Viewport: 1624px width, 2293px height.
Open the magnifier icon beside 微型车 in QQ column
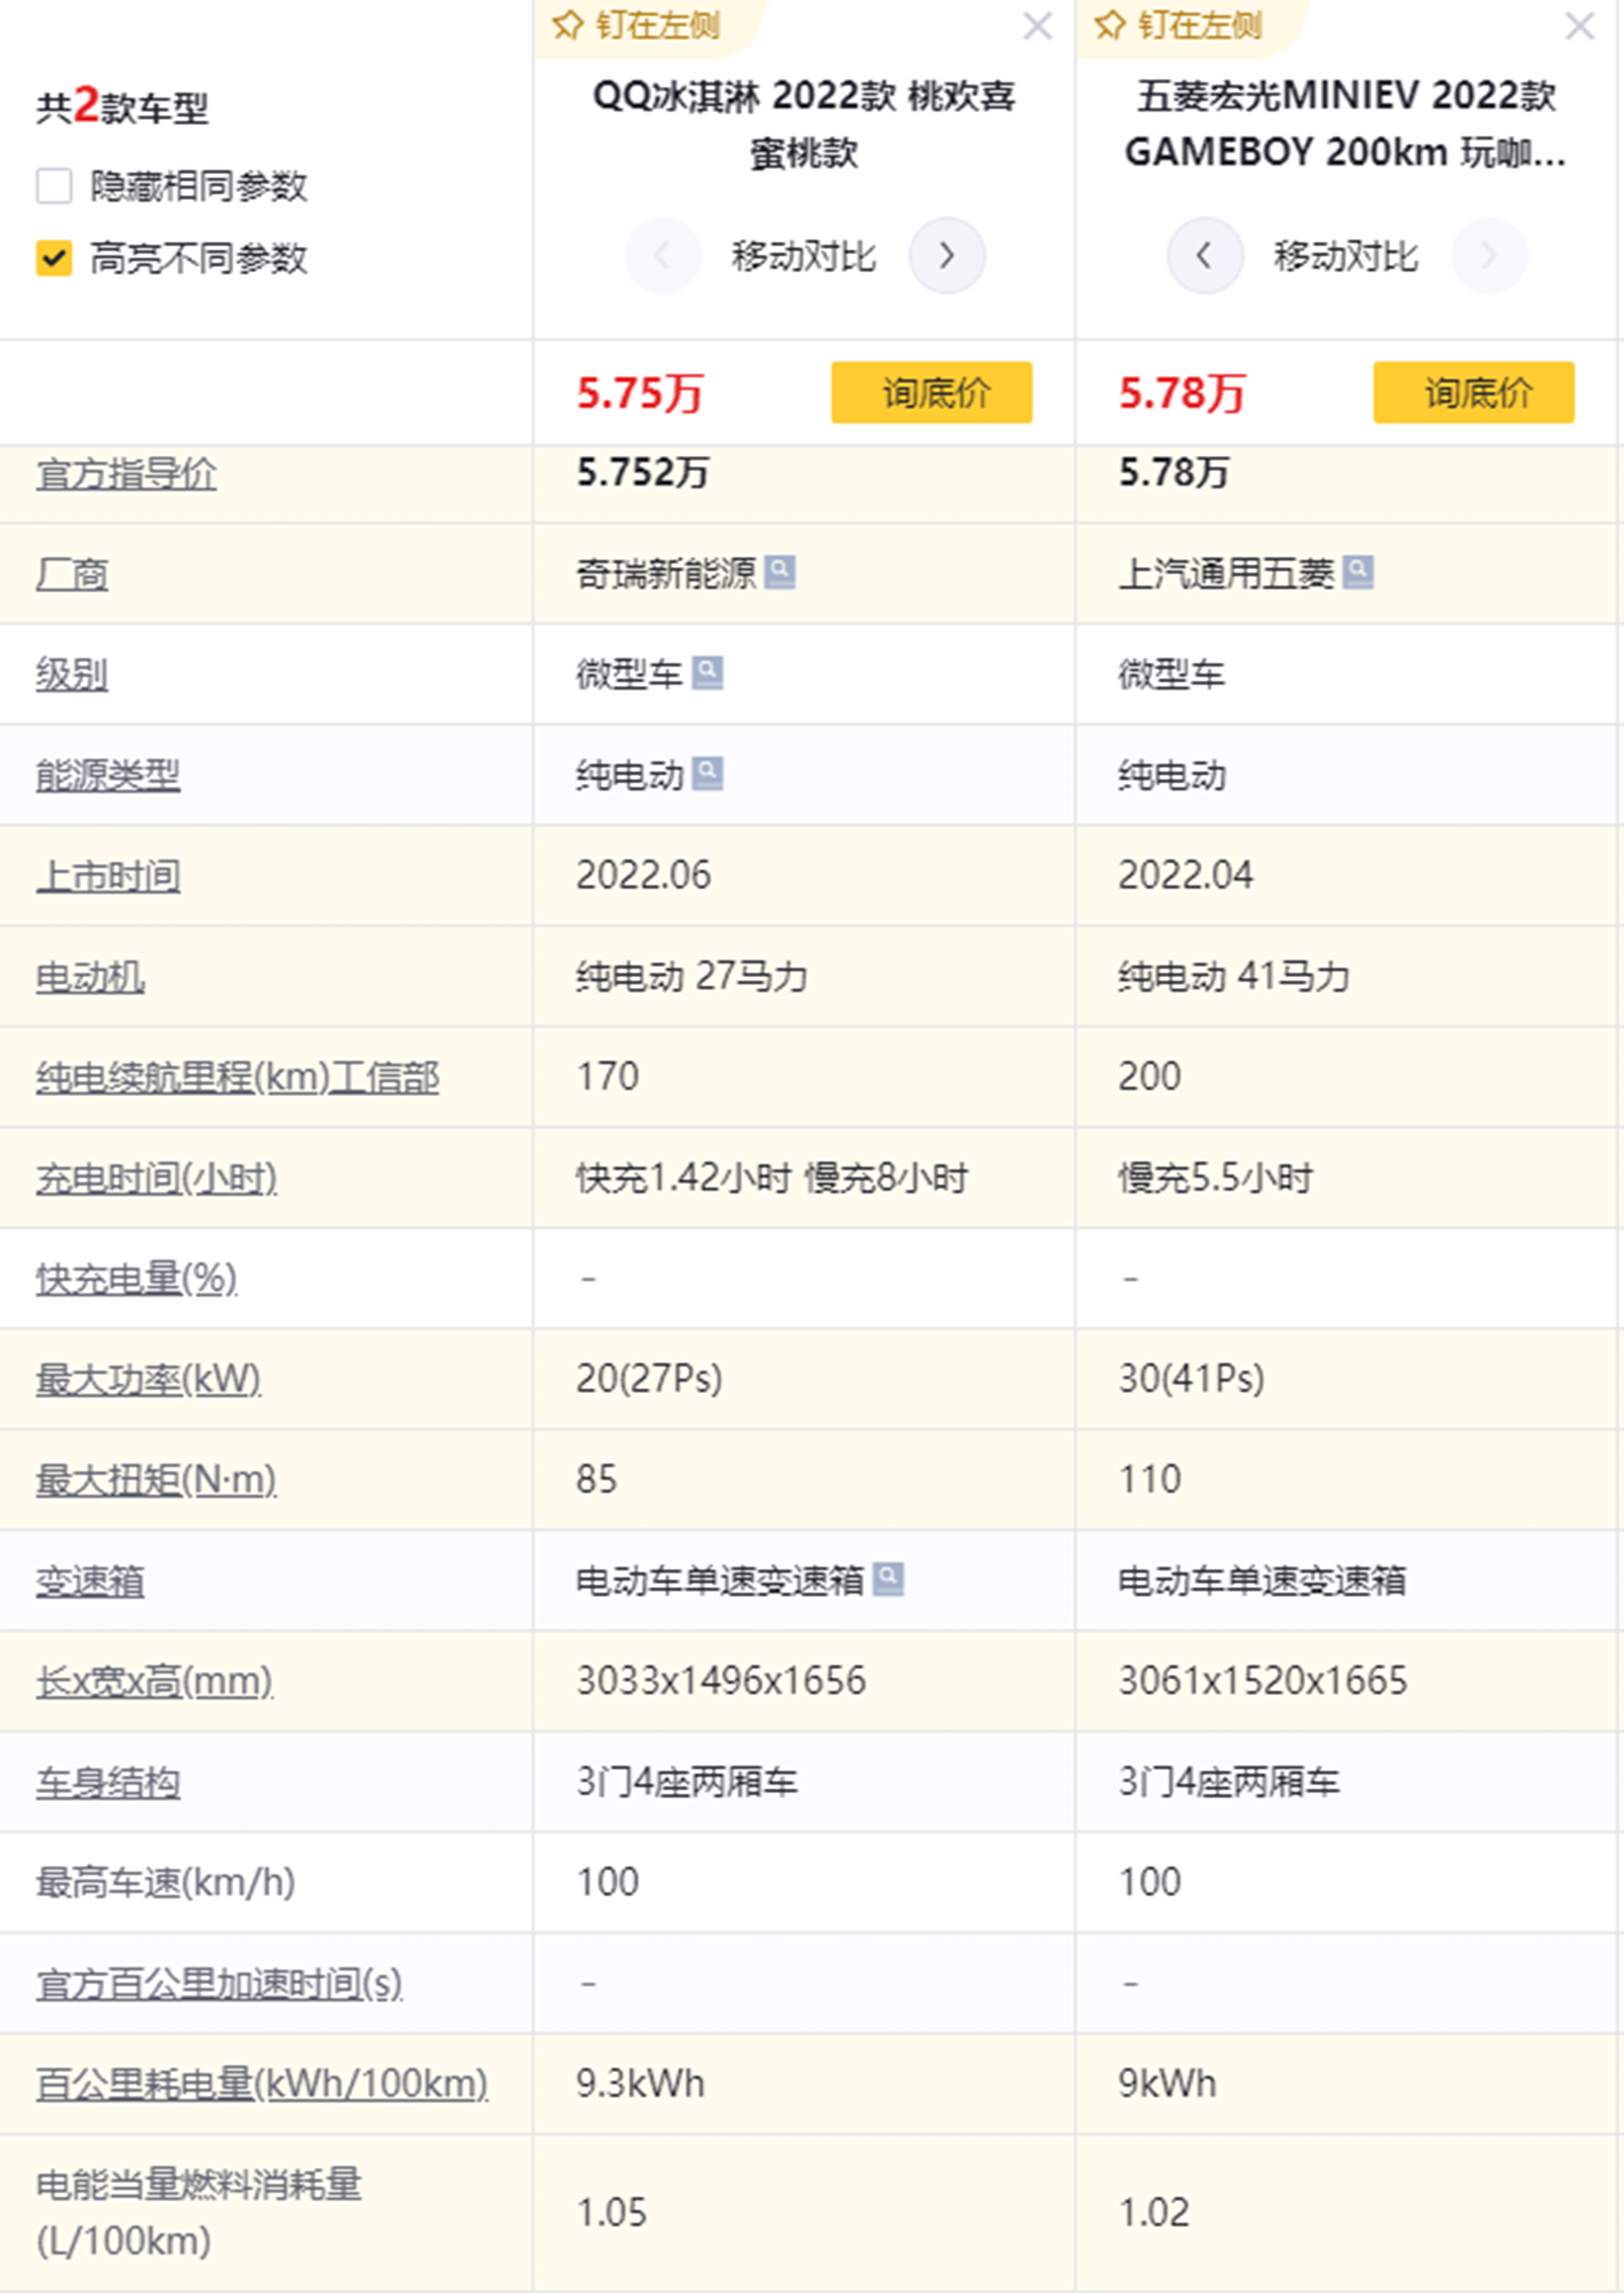pos(708,673)
